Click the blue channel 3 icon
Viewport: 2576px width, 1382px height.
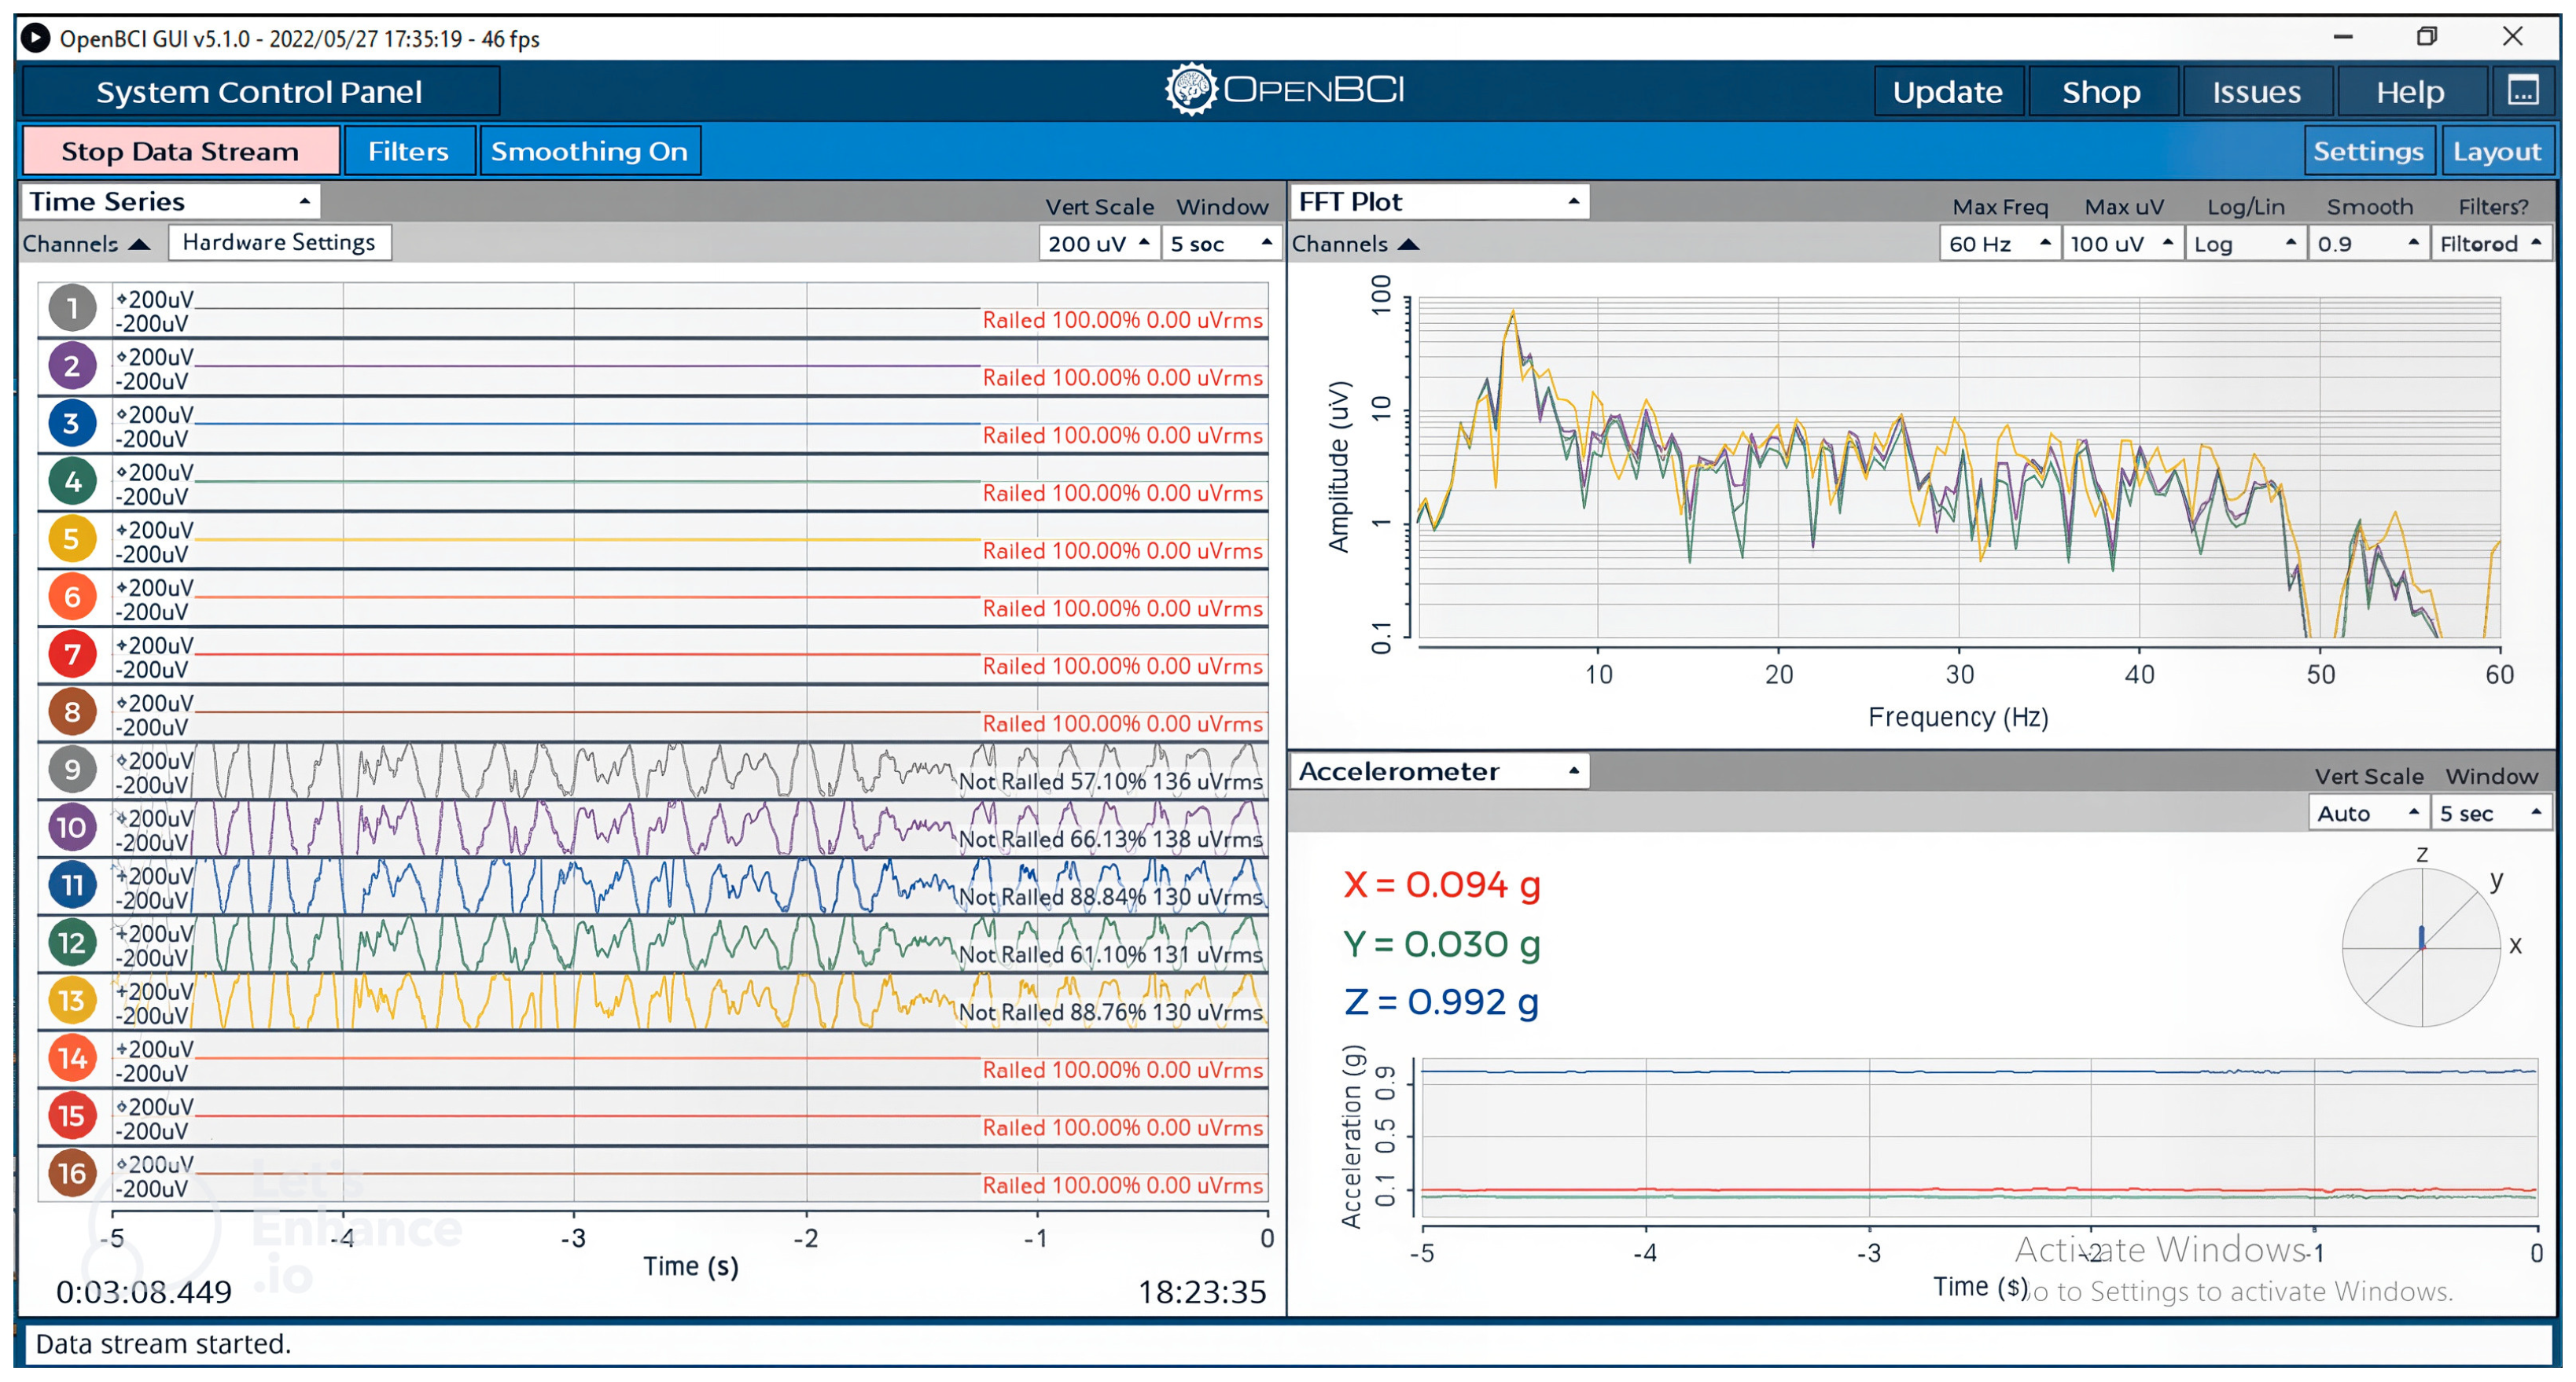(72, 424)
